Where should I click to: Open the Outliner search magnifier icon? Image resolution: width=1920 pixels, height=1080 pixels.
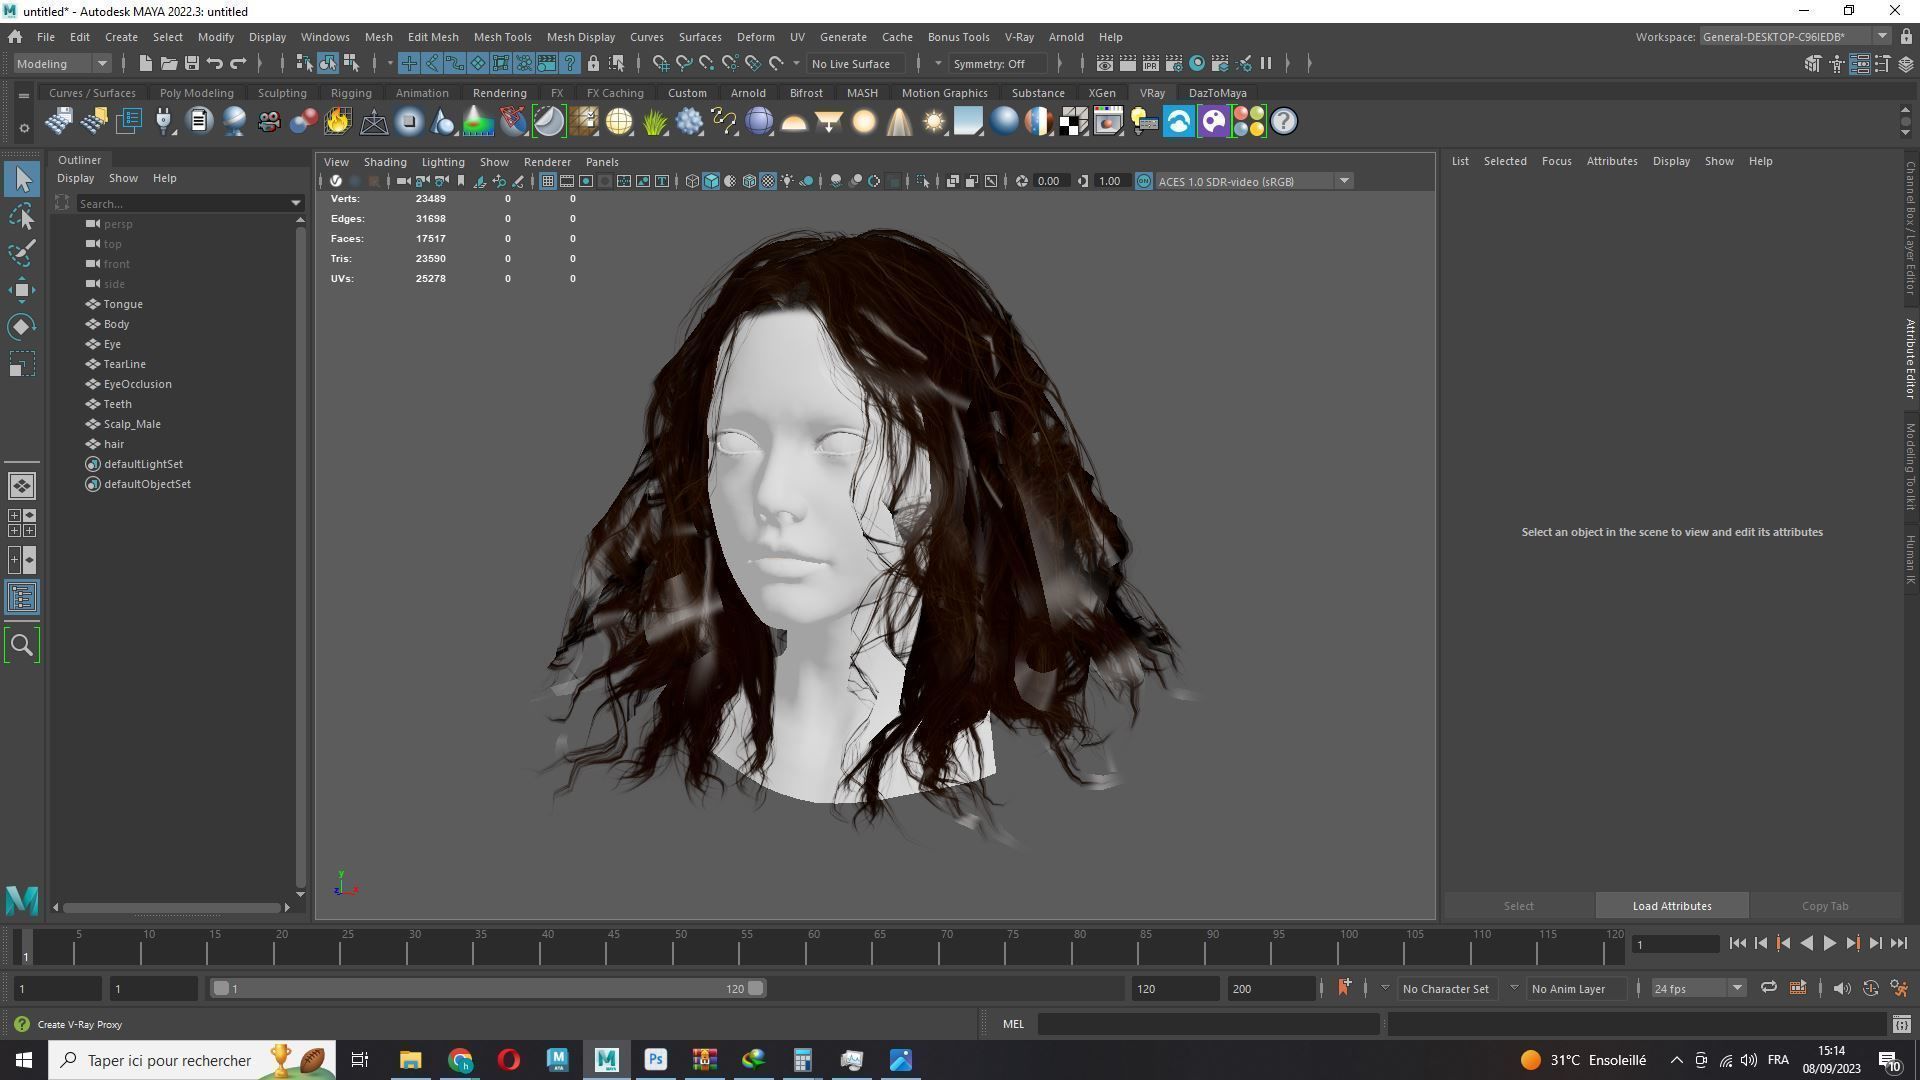tap(22, 645)
